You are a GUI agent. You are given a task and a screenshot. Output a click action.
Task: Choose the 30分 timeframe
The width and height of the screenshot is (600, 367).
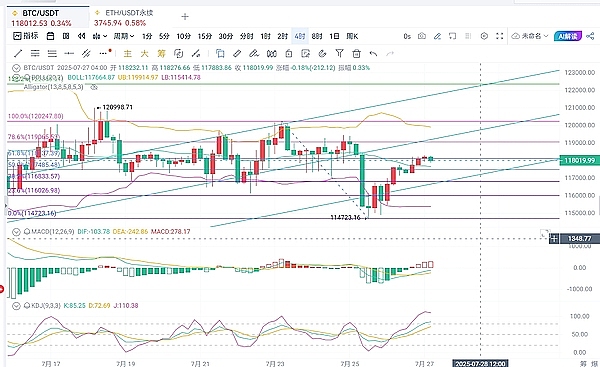pyautogui.click(x=226, y=36)
